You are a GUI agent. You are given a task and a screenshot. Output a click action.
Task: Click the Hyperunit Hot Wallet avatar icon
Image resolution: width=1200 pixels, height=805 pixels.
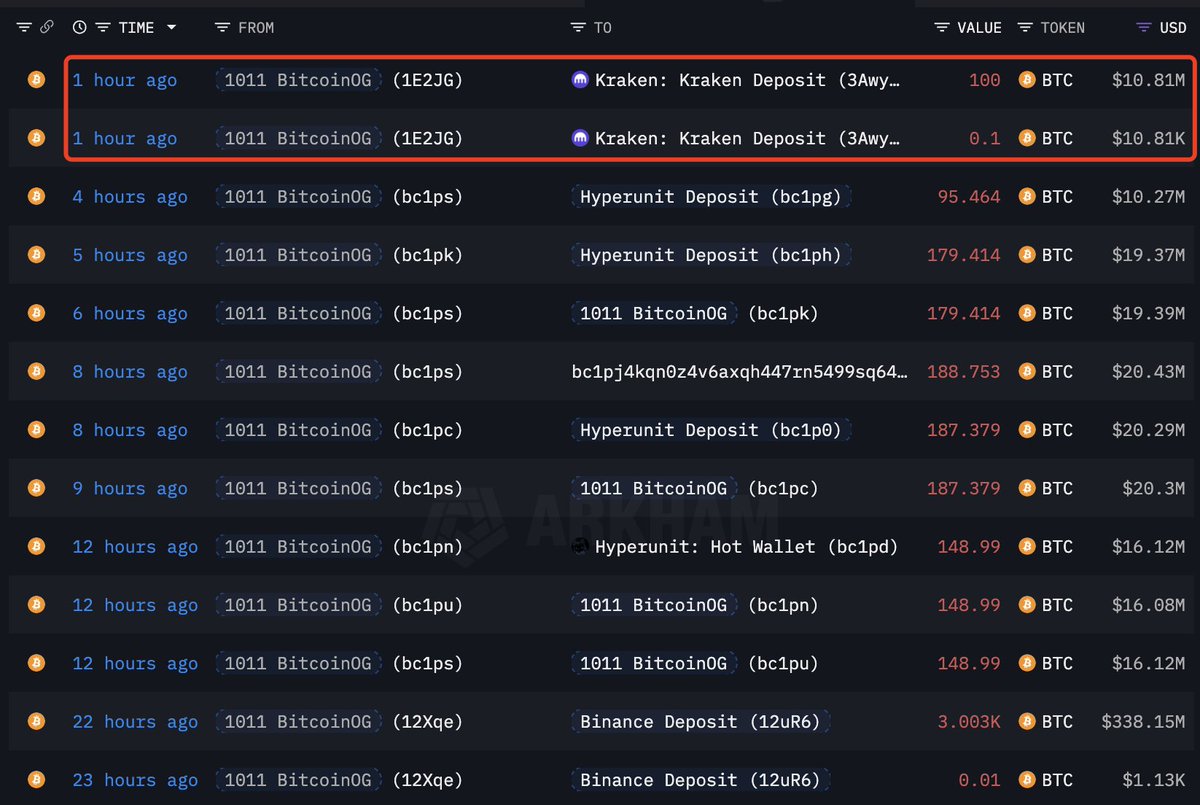(x=579, y=547)
